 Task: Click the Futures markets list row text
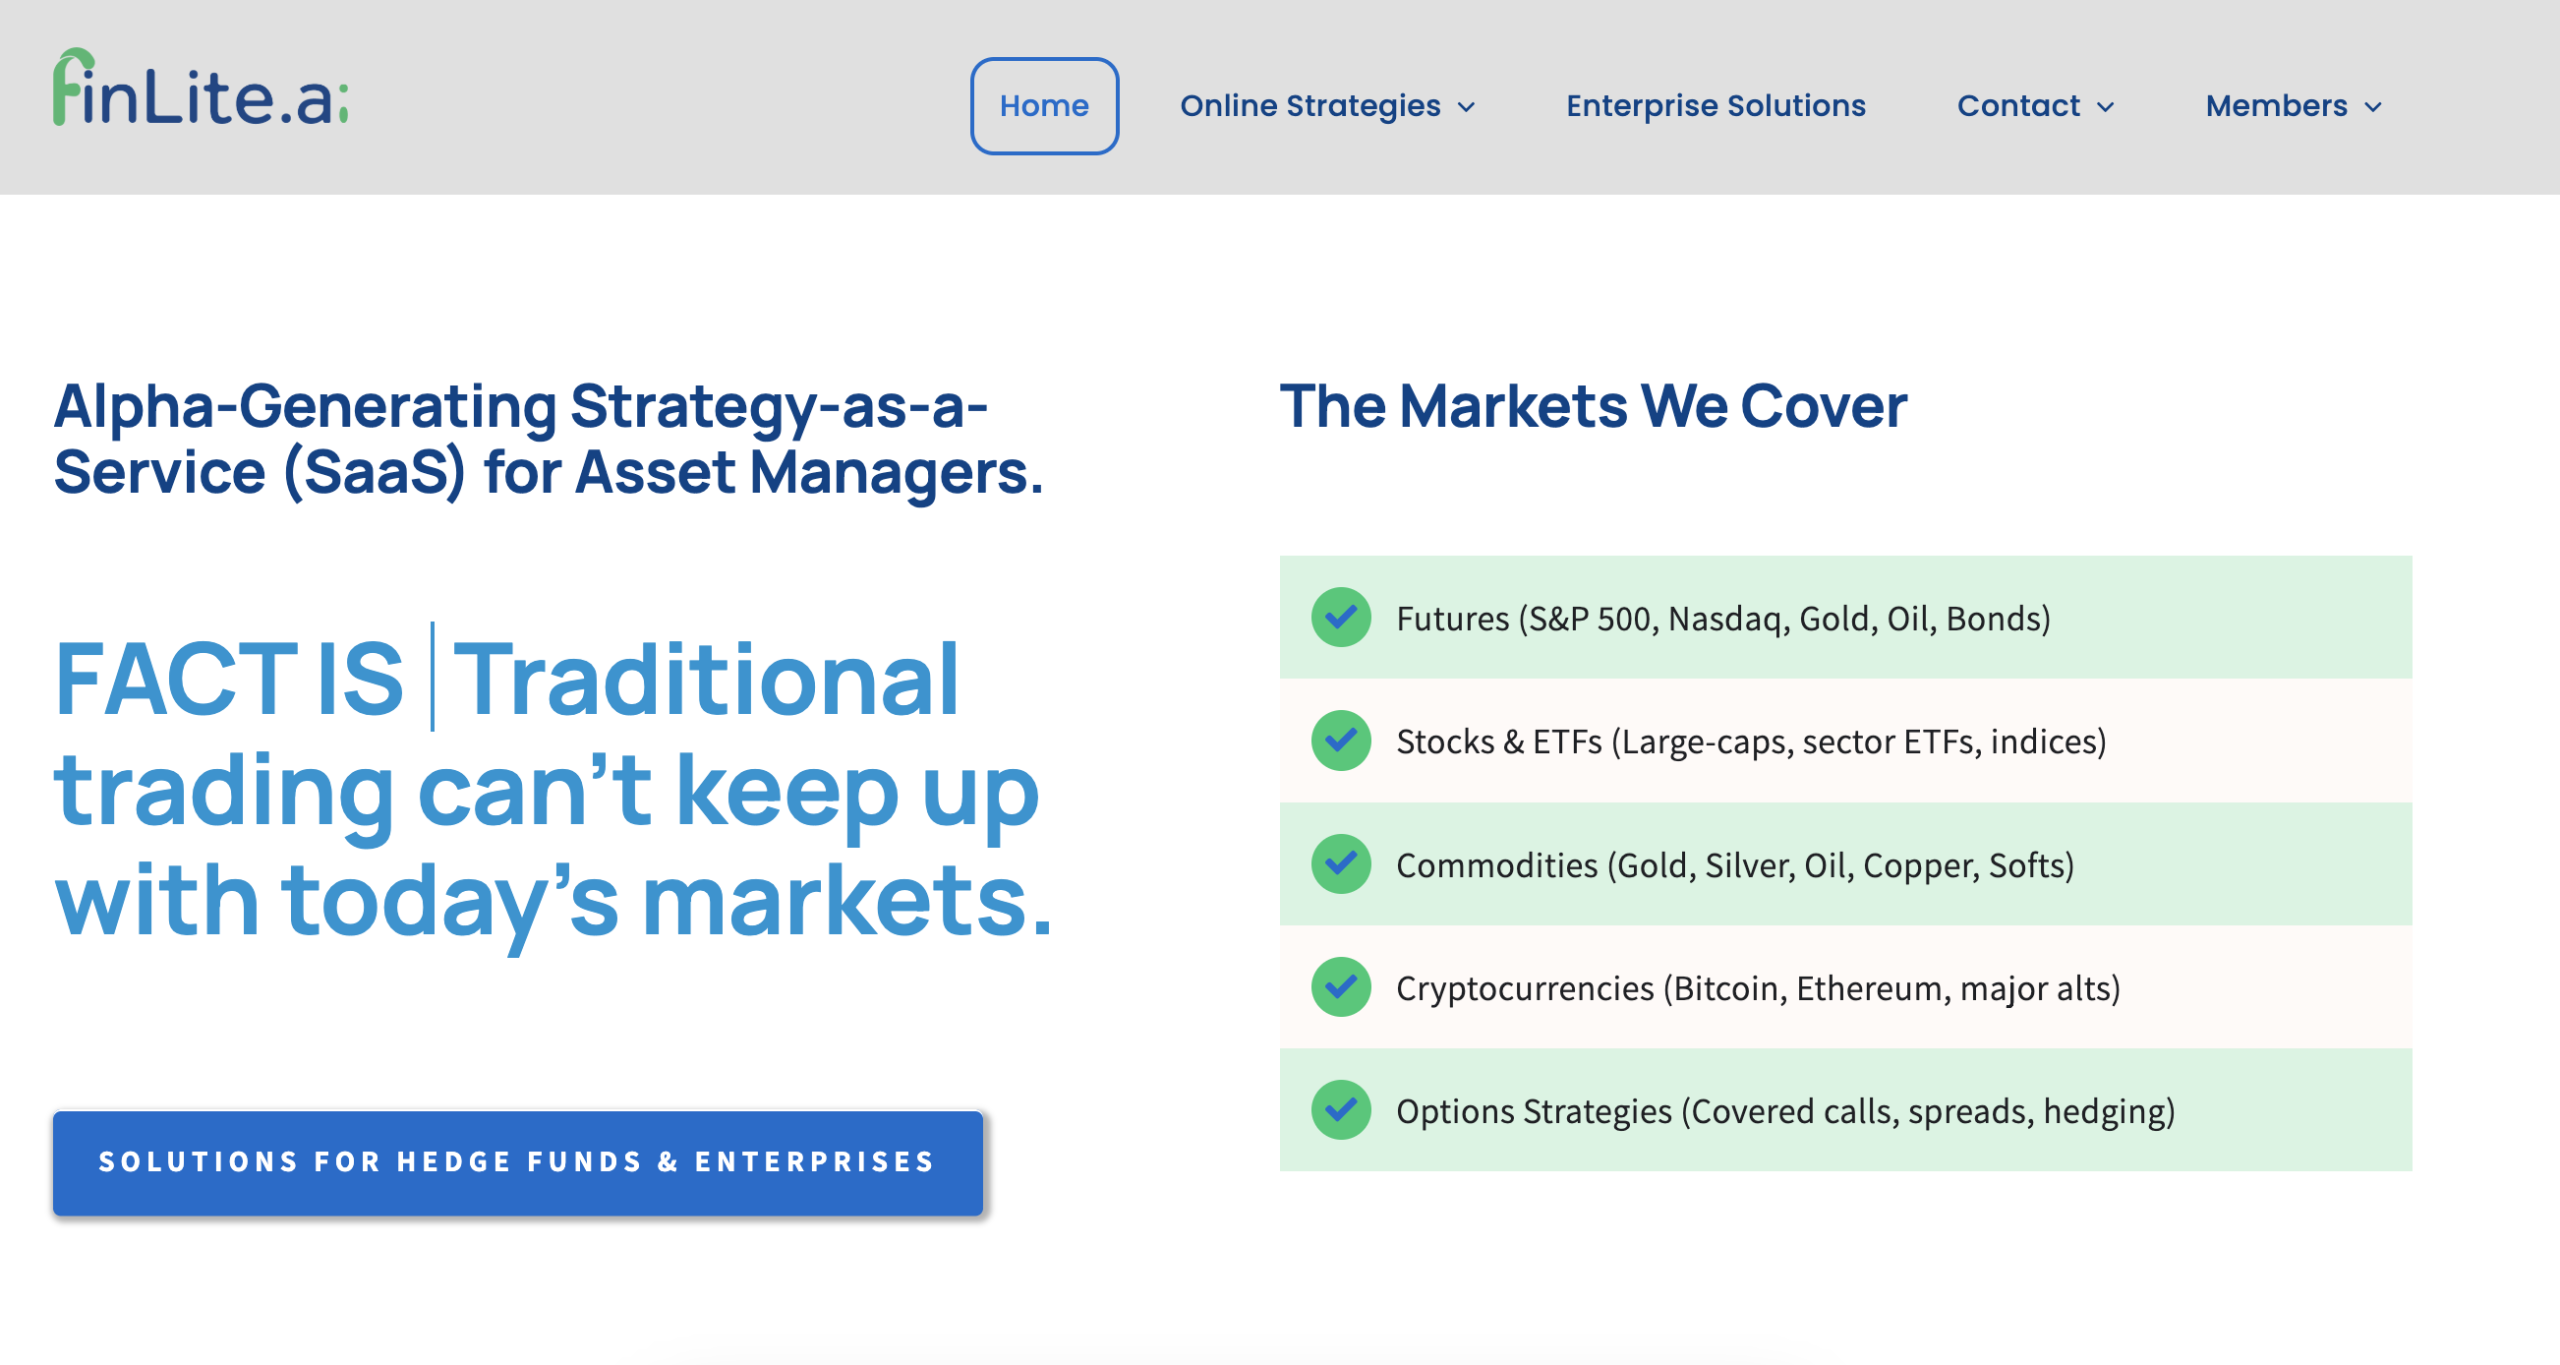pos(1722,619)
